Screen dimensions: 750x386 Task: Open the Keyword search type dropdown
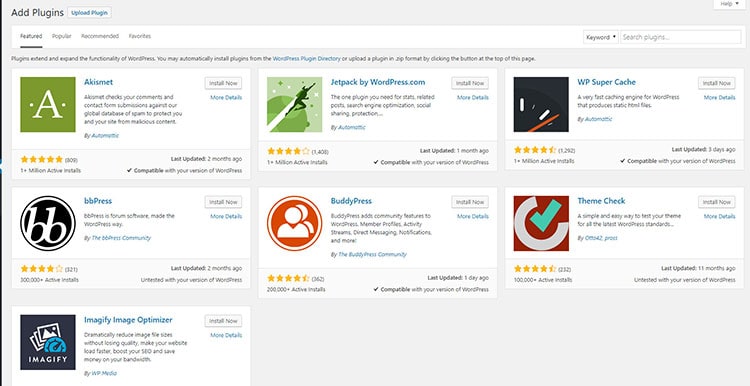[601, 37]
